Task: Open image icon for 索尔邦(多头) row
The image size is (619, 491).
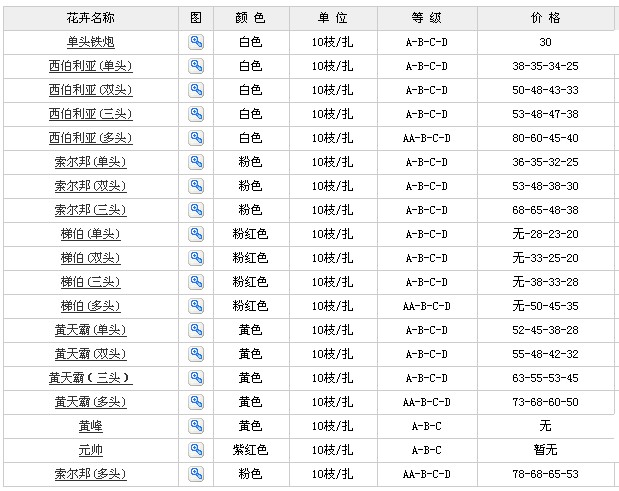Action: click(196, 474)
